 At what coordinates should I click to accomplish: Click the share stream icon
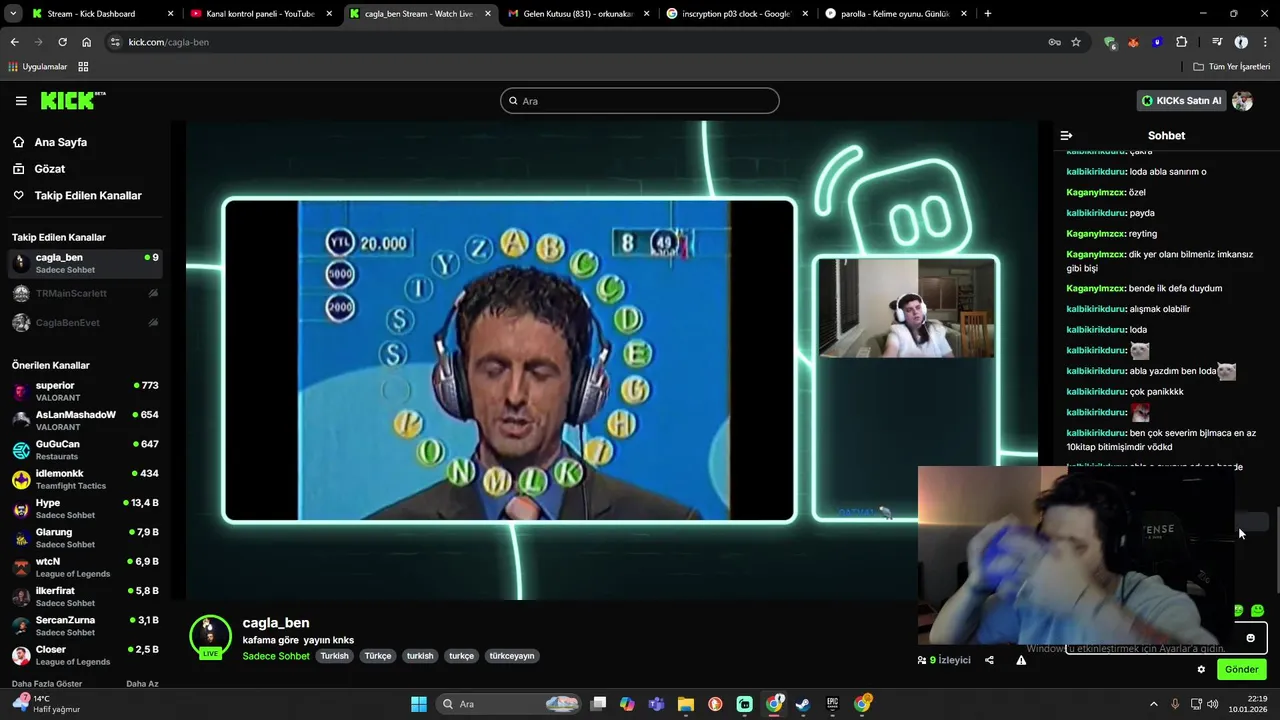click(989, 660)
